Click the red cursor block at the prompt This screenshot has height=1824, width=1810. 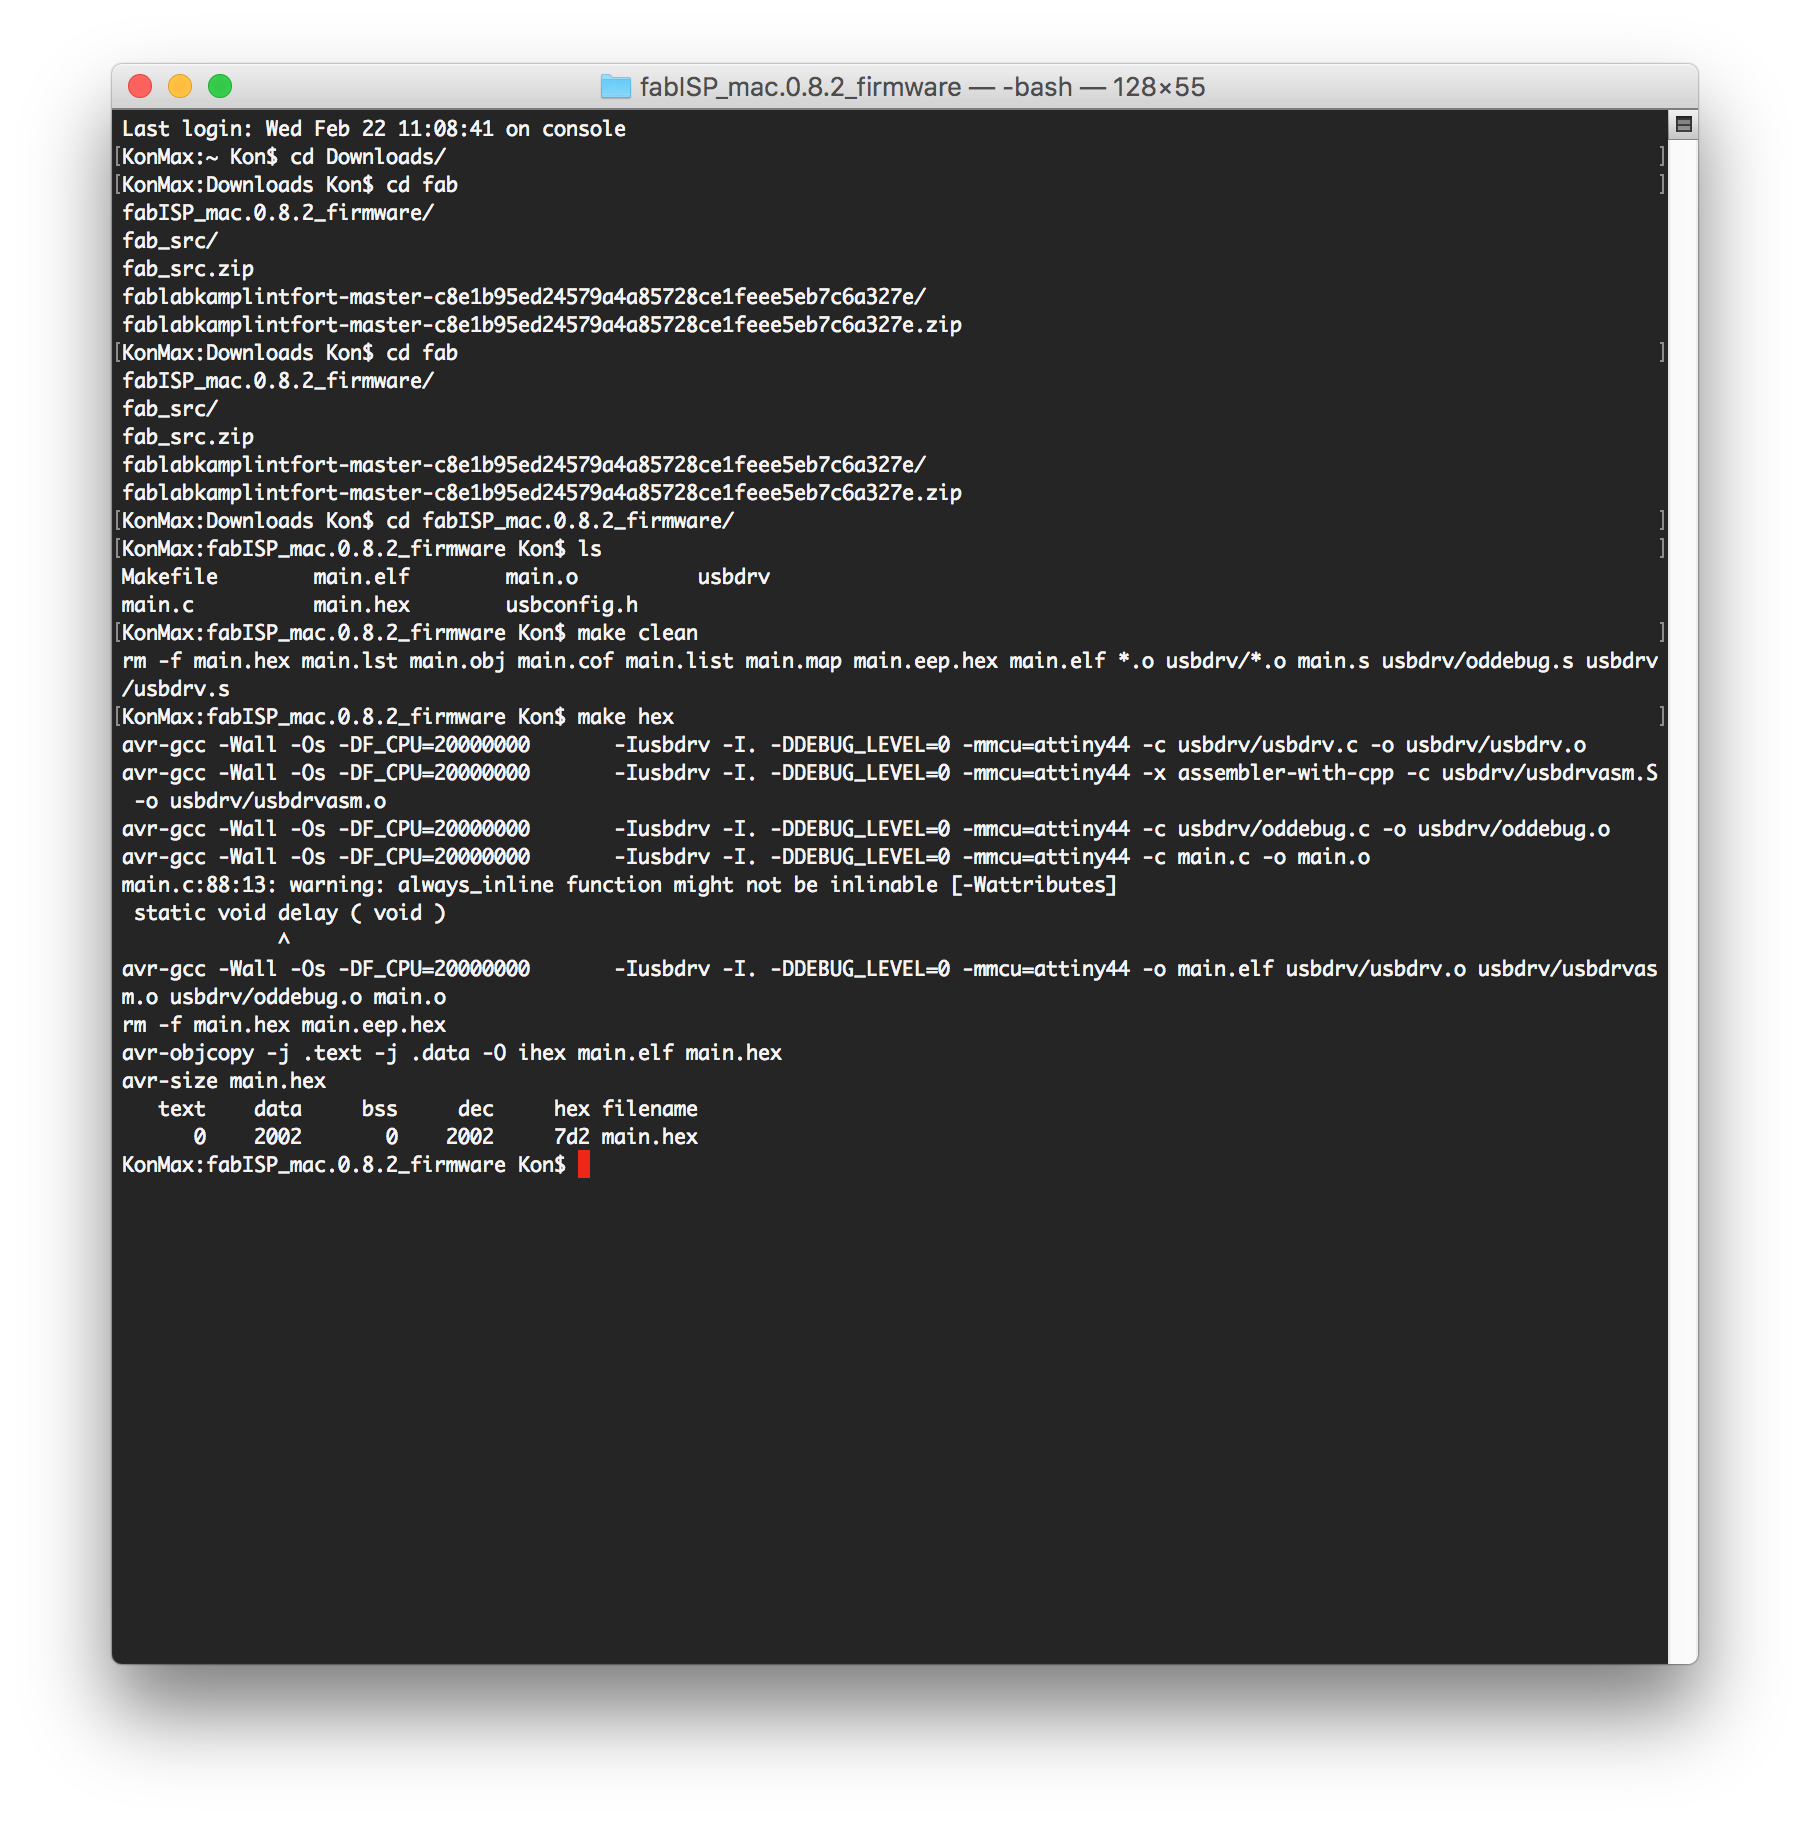pyautogui.click(x=584, y=1164)
